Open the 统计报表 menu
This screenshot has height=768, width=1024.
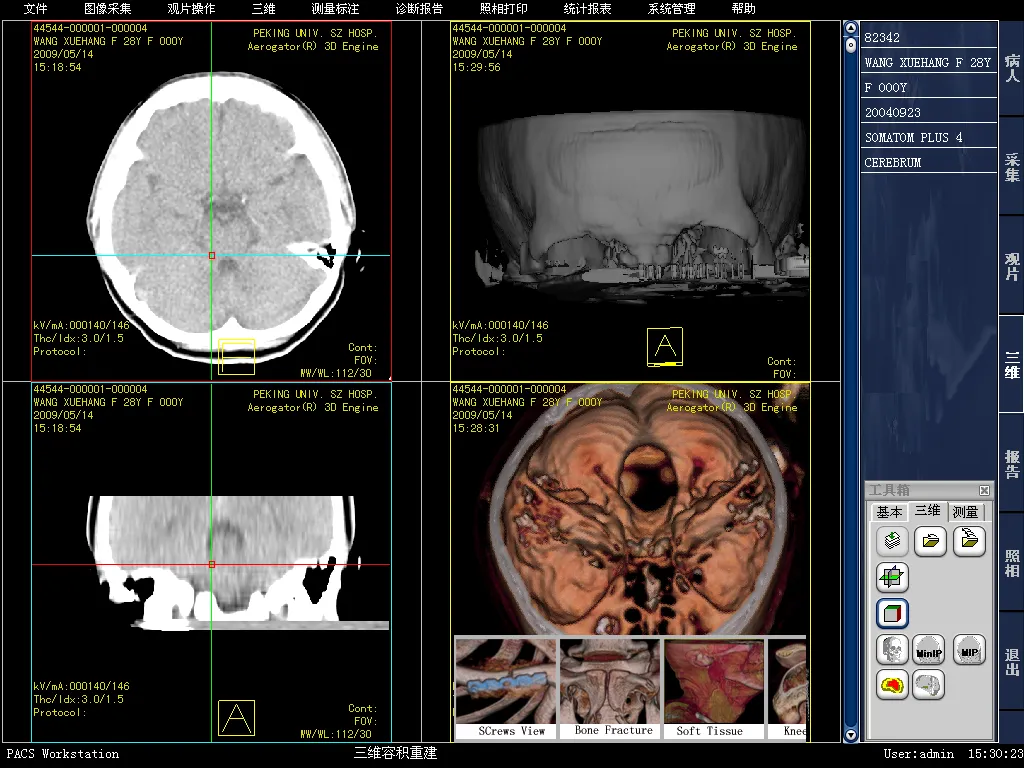pos(587,8)
